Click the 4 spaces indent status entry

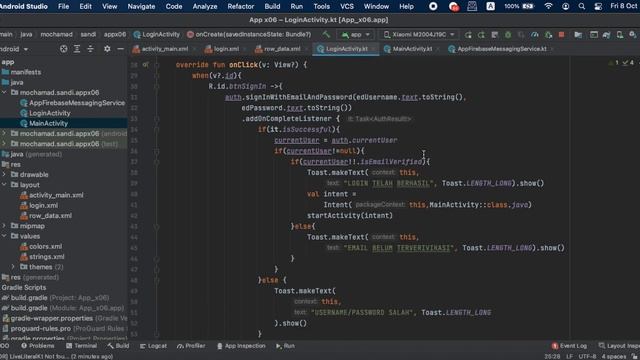pos(613,356)
